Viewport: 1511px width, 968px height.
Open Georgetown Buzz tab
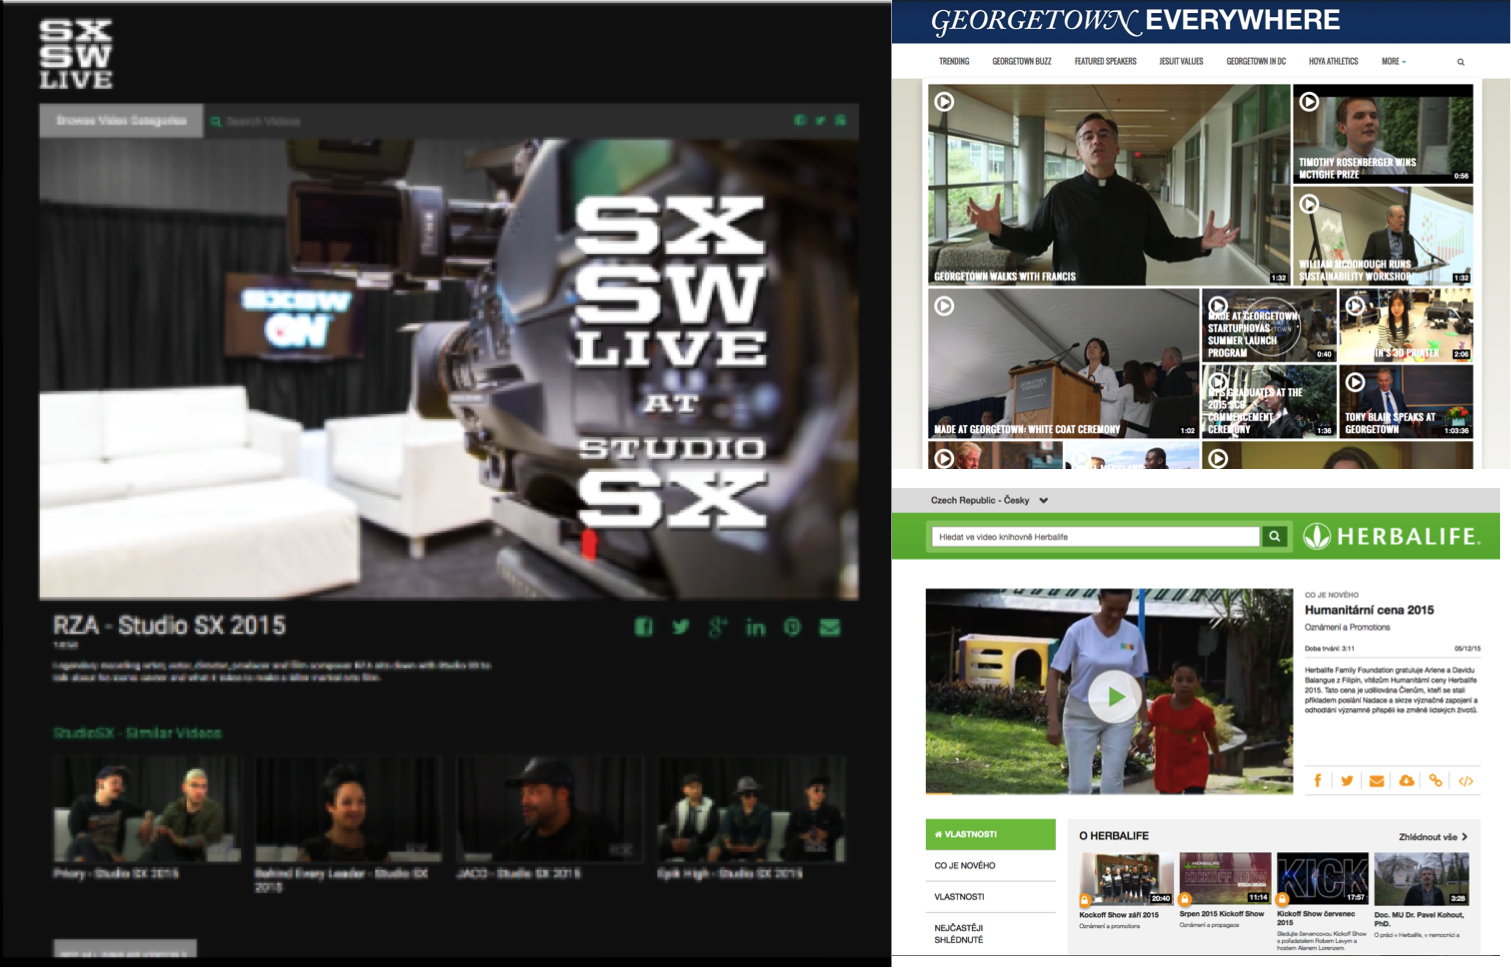1021,62
